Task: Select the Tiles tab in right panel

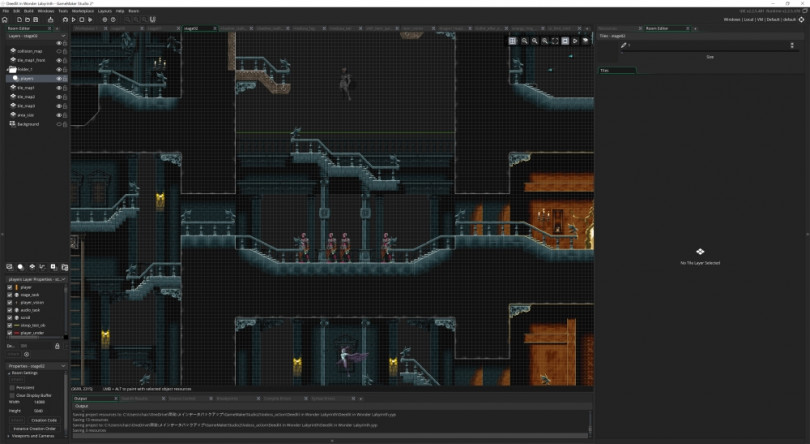Action: [x=617, y=70]
